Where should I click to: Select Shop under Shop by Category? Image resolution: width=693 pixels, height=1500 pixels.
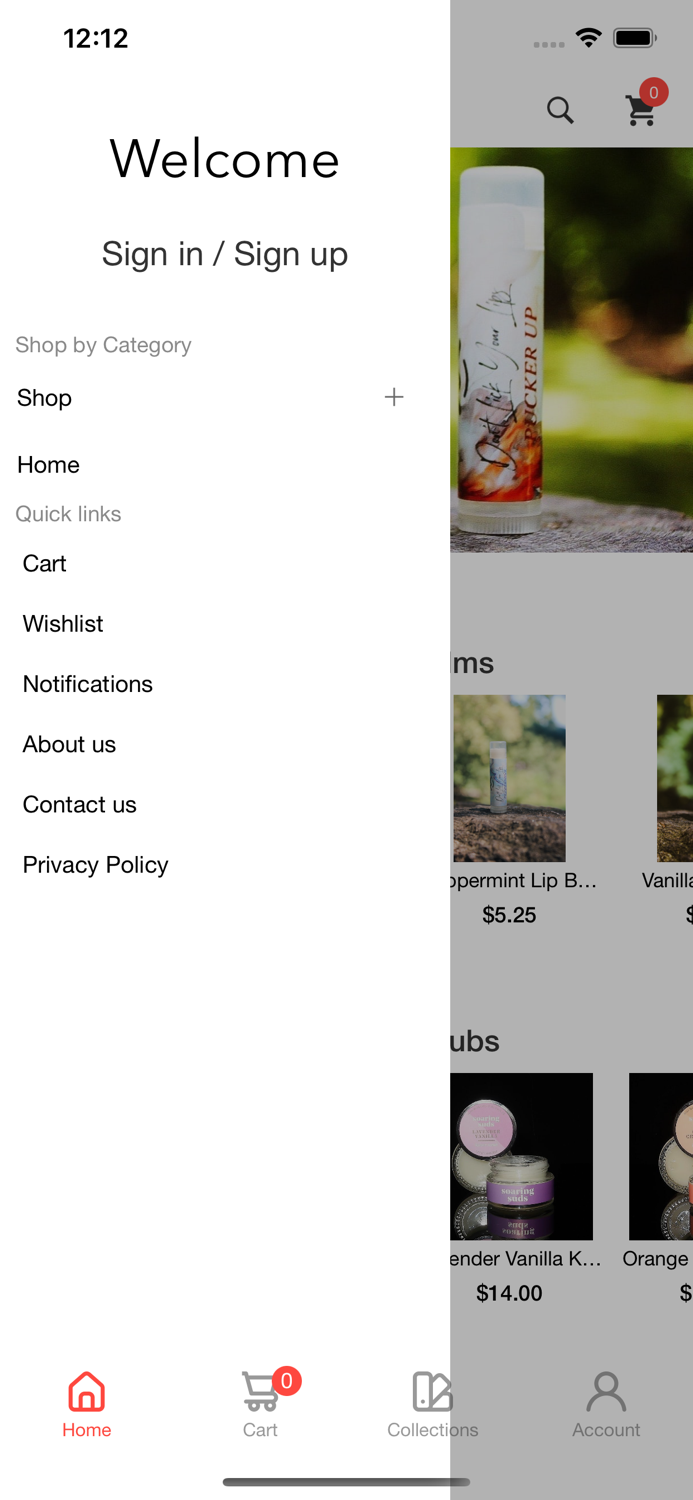pyautogui.click(x=45, y=398)
